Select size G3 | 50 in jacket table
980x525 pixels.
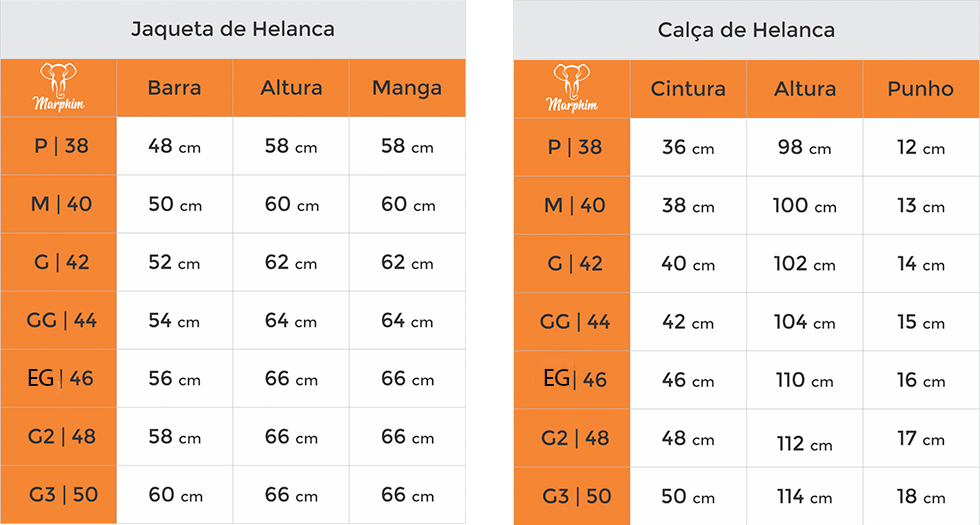click(x=61, y=495)
